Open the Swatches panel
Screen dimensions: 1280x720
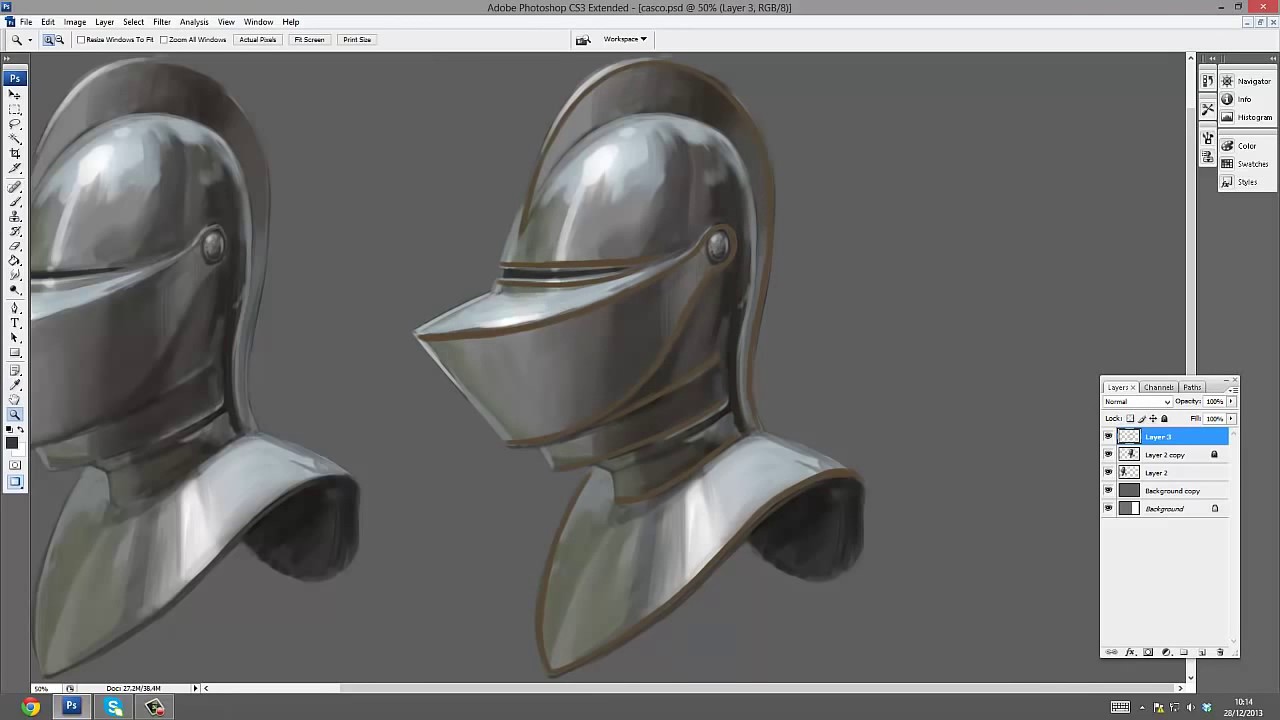[x=1246, y=164]
